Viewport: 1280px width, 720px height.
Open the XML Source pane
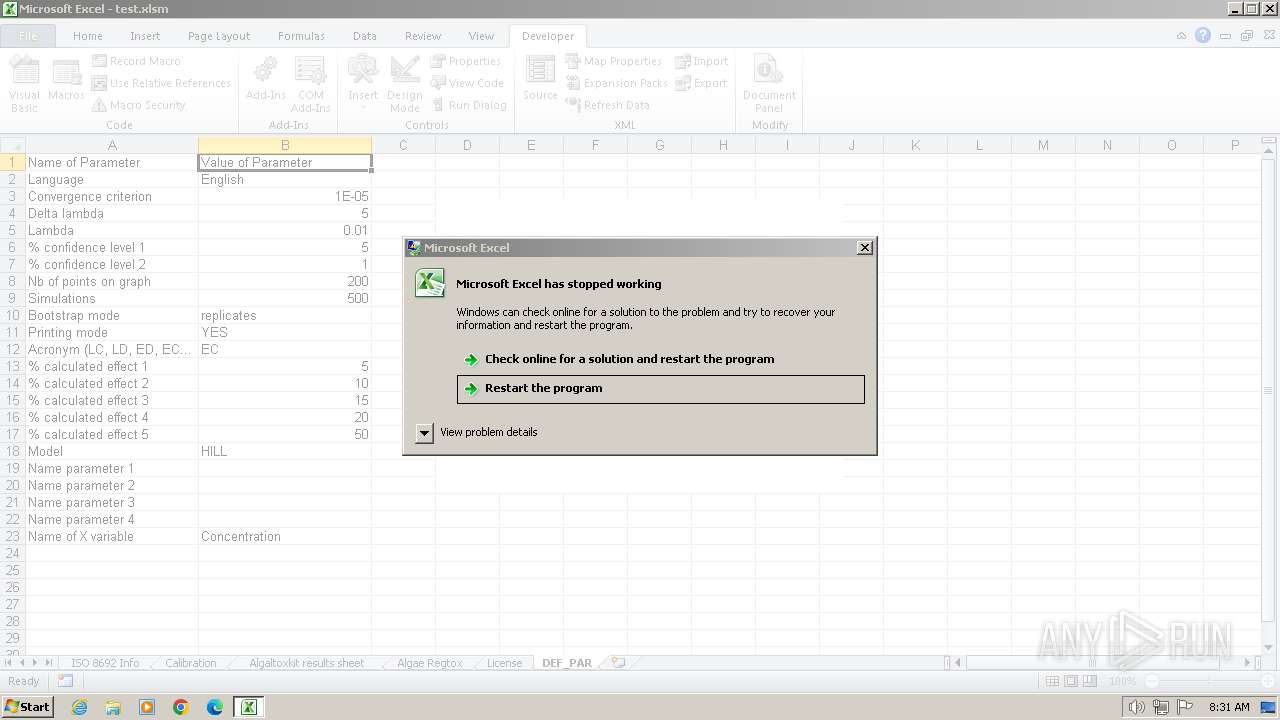(540, 80)
